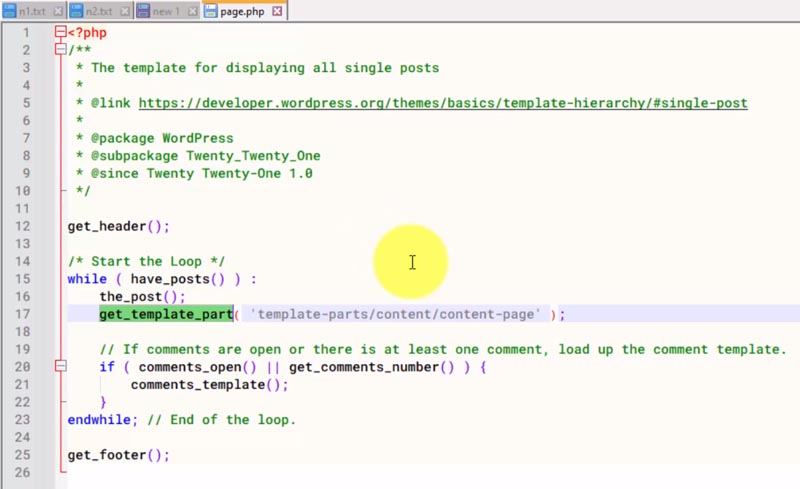Close the n2.txt tab
800x489 pixels.
(x=125, y=11)
